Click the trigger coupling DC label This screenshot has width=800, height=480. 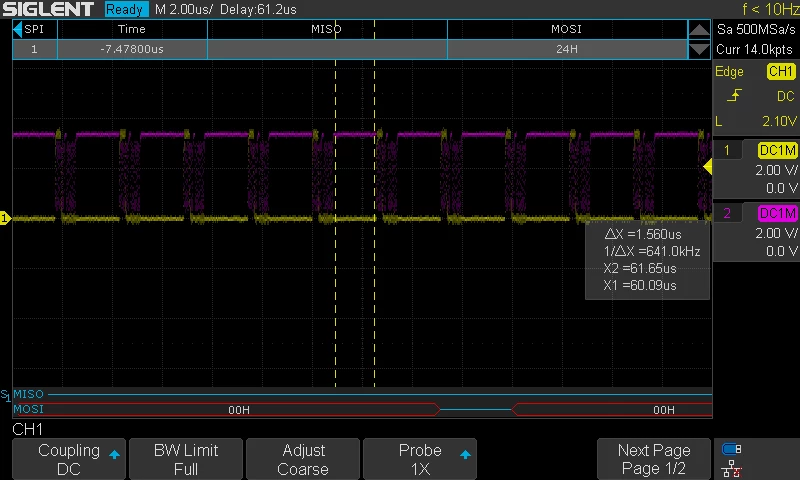click(786, 96)
